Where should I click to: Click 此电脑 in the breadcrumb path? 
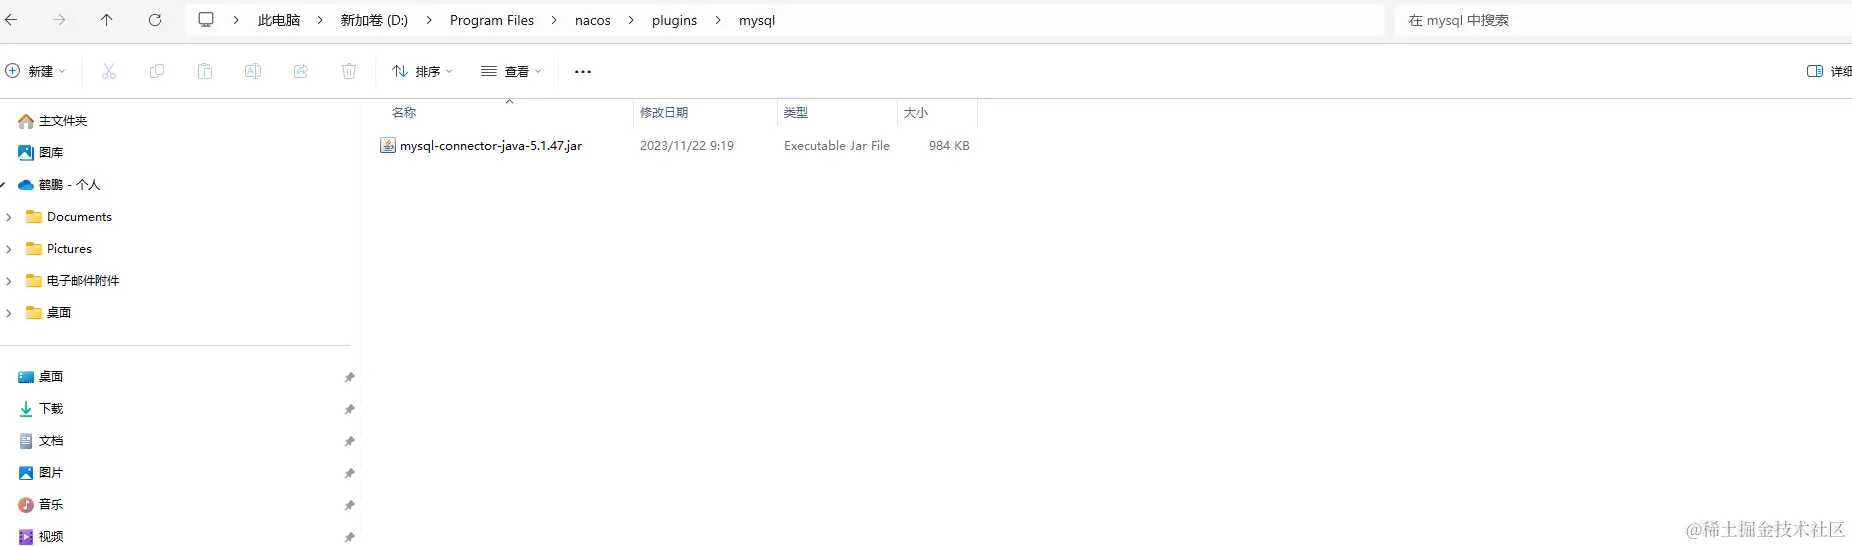tap(279, 20)
